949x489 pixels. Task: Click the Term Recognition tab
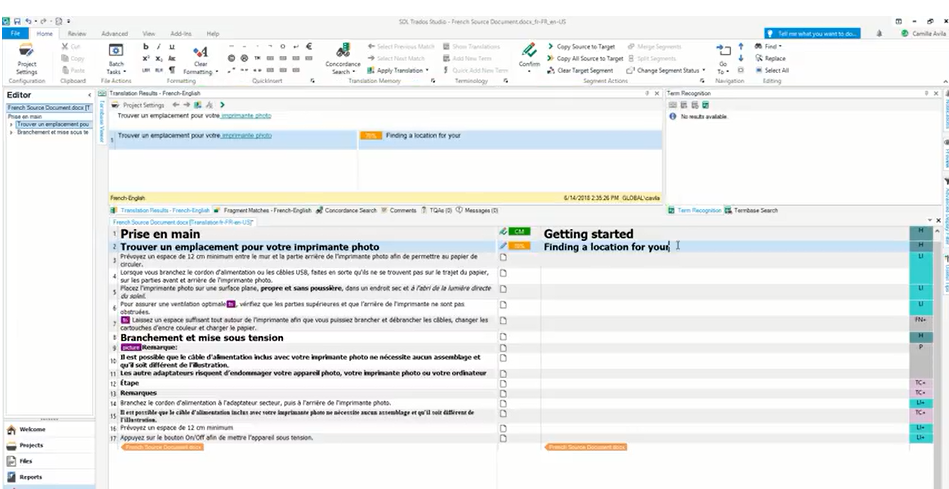(x=694, y=211)
